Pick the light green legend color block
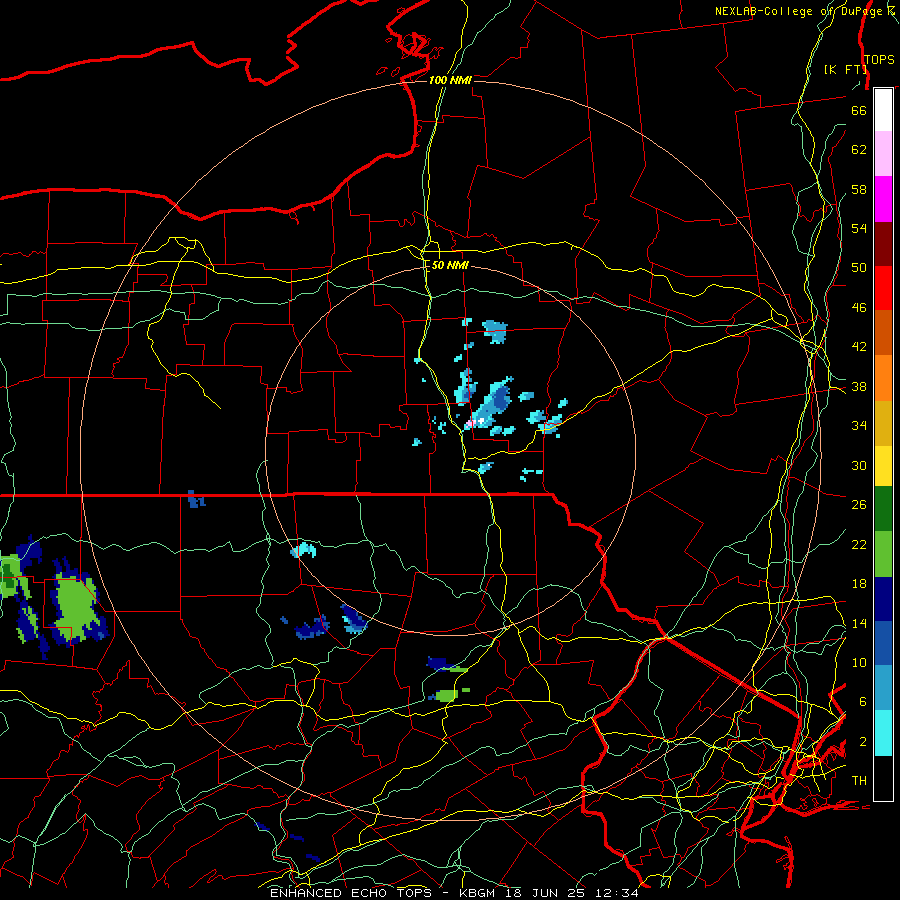 pyautogui.click(x=883, y=554)
